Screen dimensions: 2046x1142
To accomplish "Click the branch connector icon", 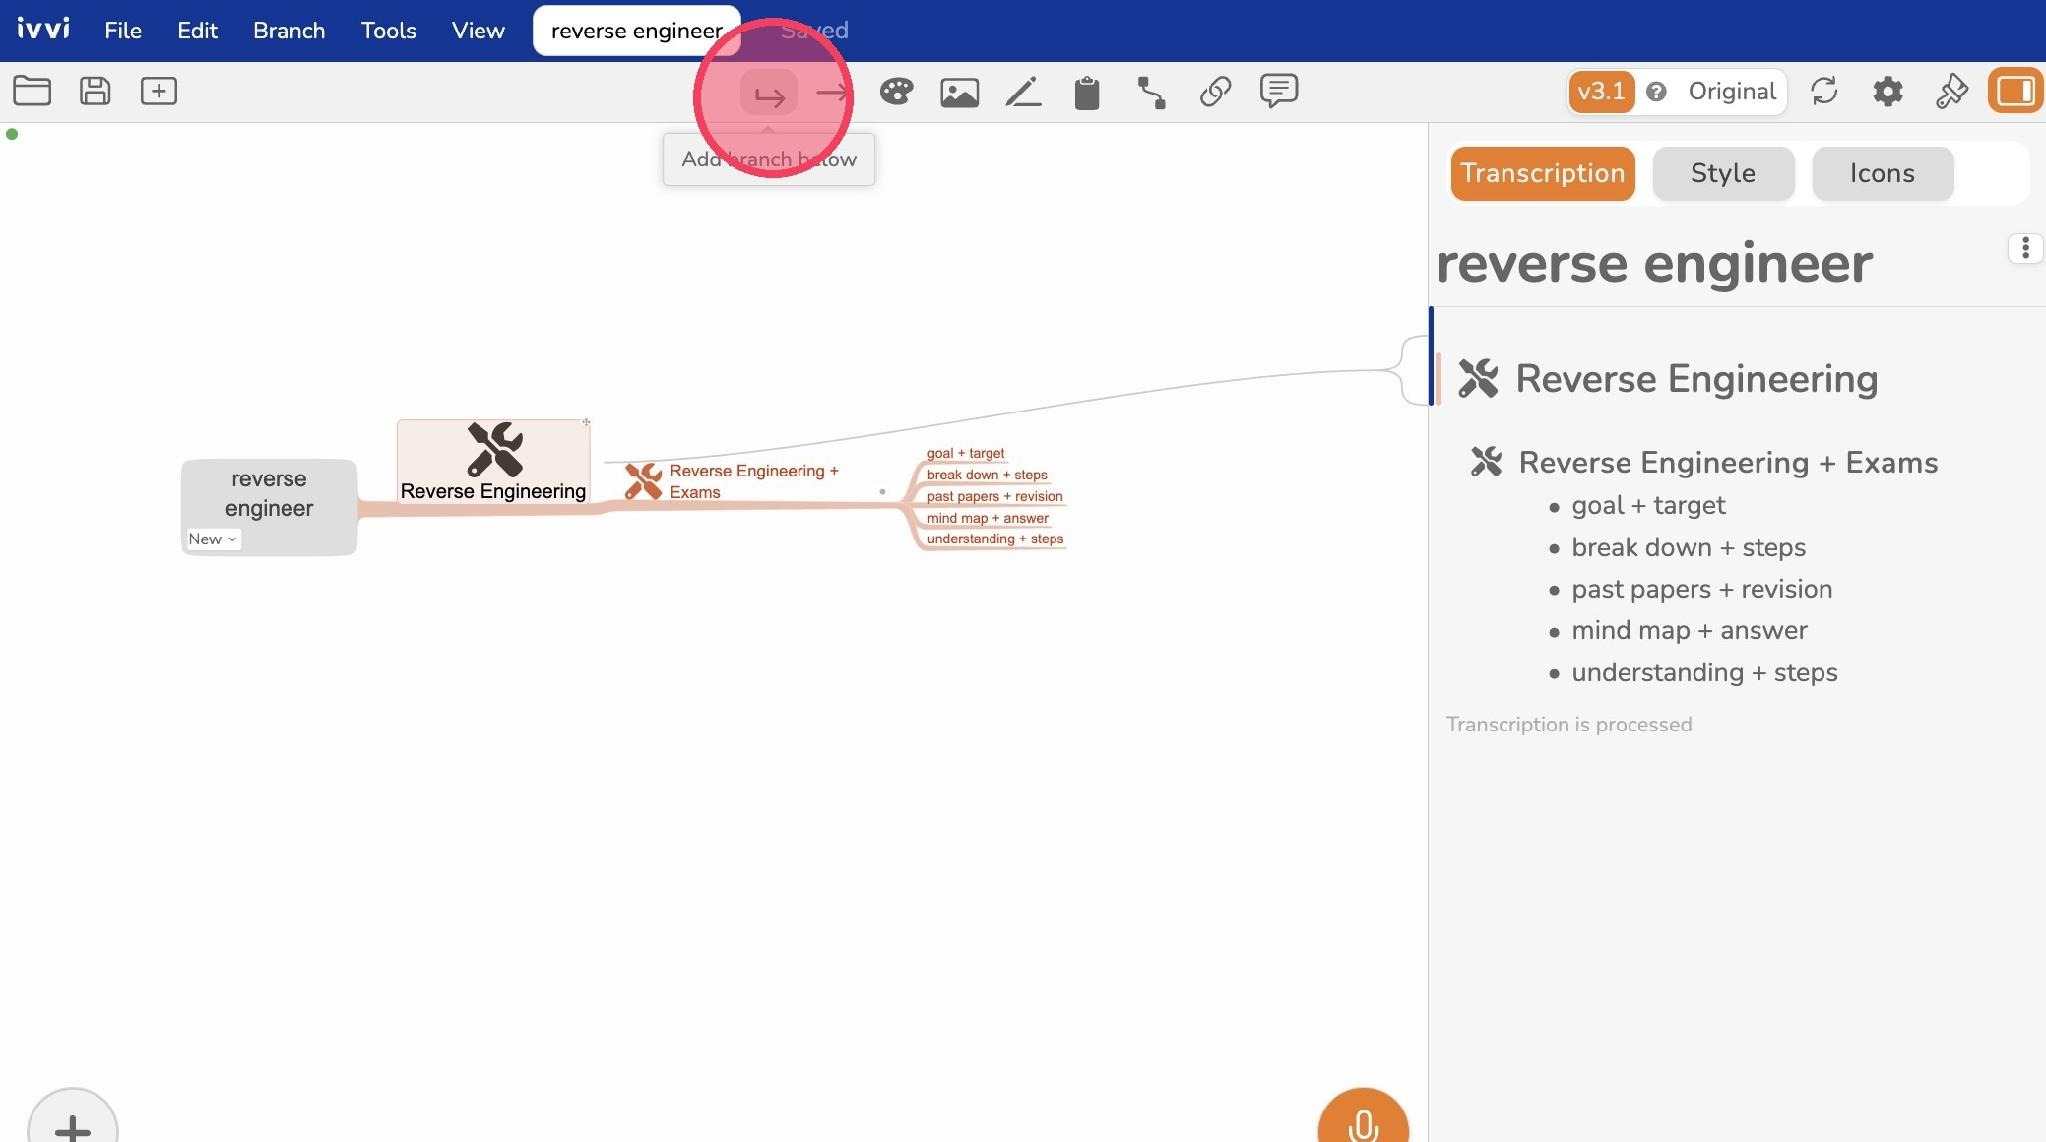I will click(1151, 92).
